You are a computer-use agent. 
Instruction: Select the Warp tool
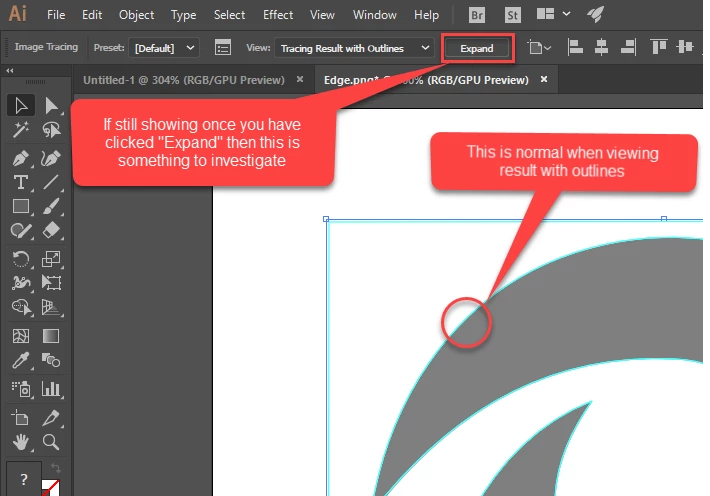point(21,283)
